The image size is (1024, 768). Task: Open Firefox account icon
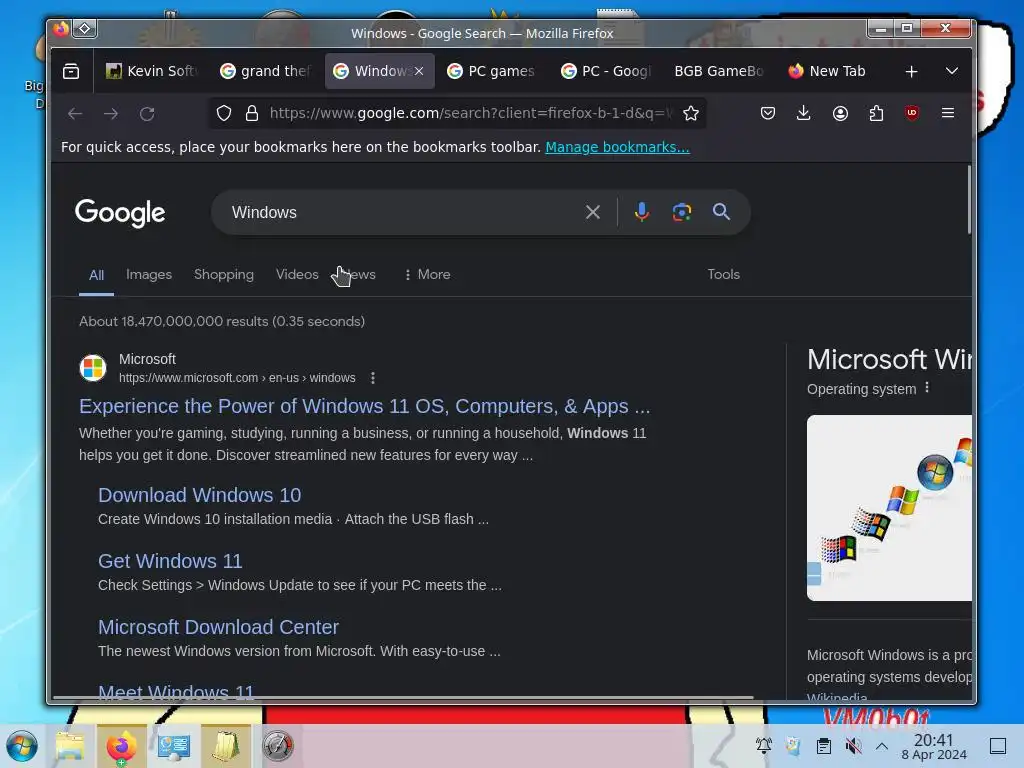tap(840, 114)
